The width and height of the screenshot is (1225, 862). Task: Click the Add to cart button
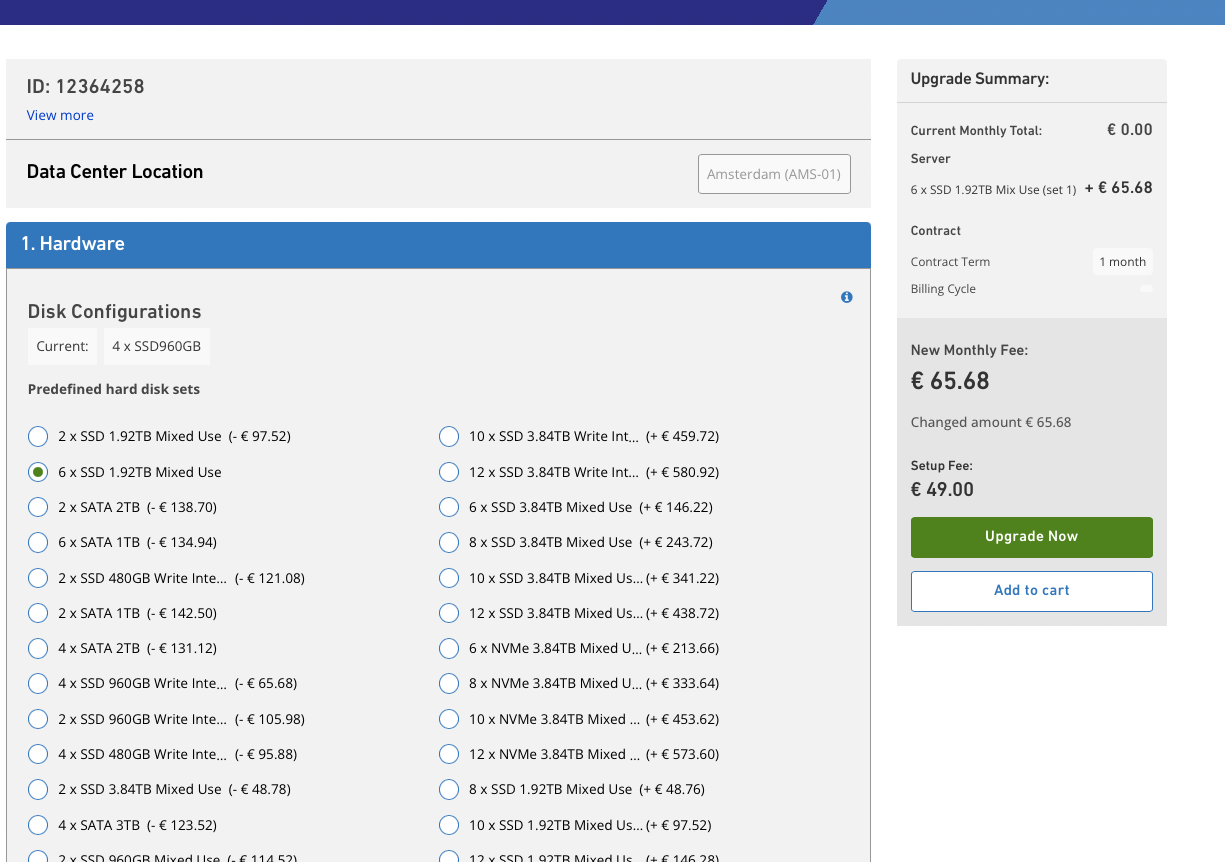[x=1031, y=591]
